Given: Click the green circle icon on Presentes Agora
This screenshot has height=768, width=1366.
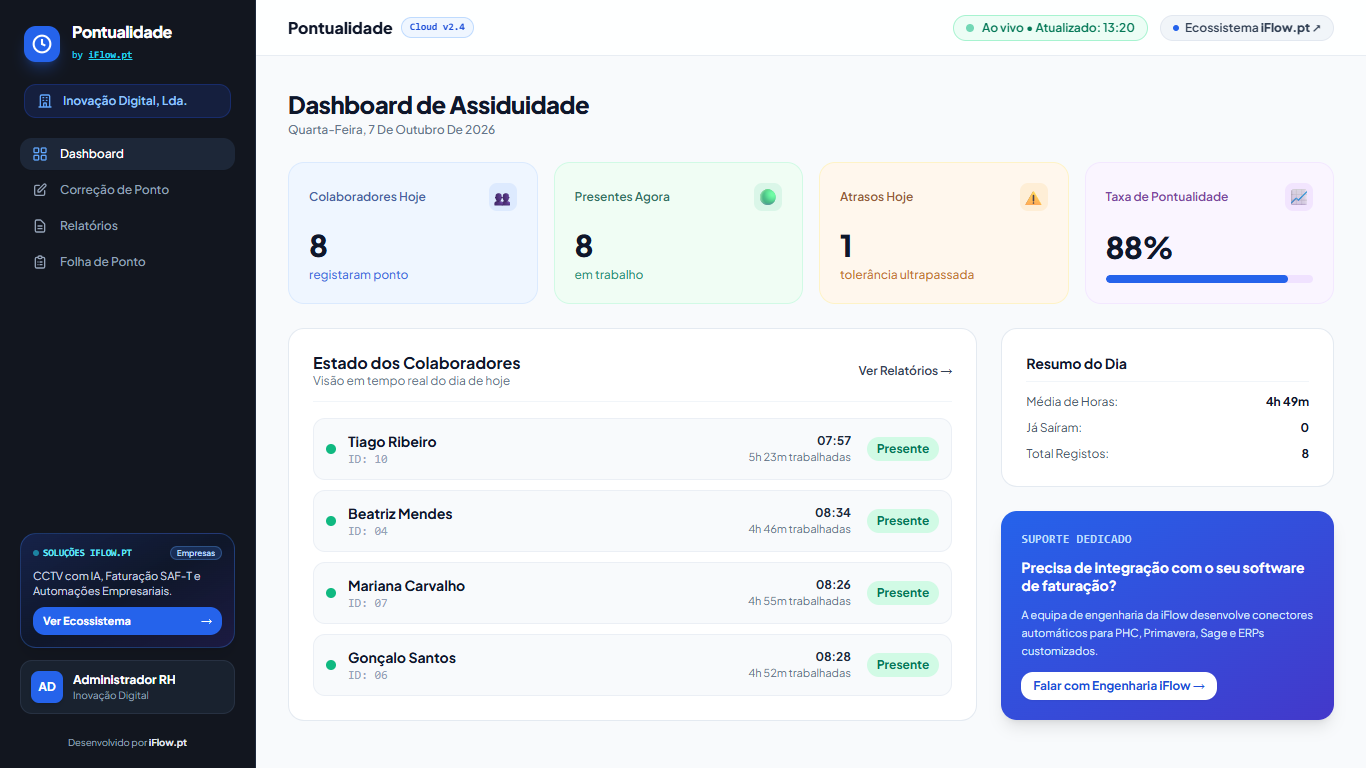Looking at the screenshot, I should (x=768, y=197).
